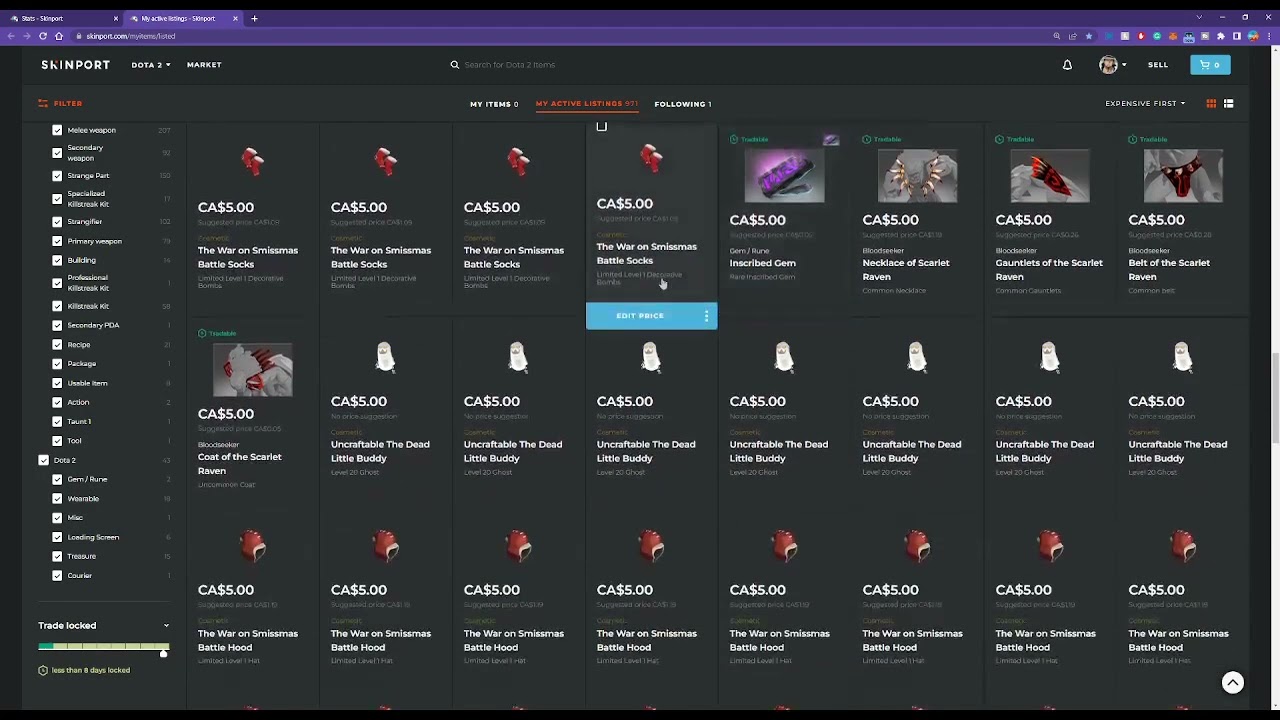Adjust the Trade locked slider handle
The height and width of the screenshot is (720, 1280).
[164, 653]
